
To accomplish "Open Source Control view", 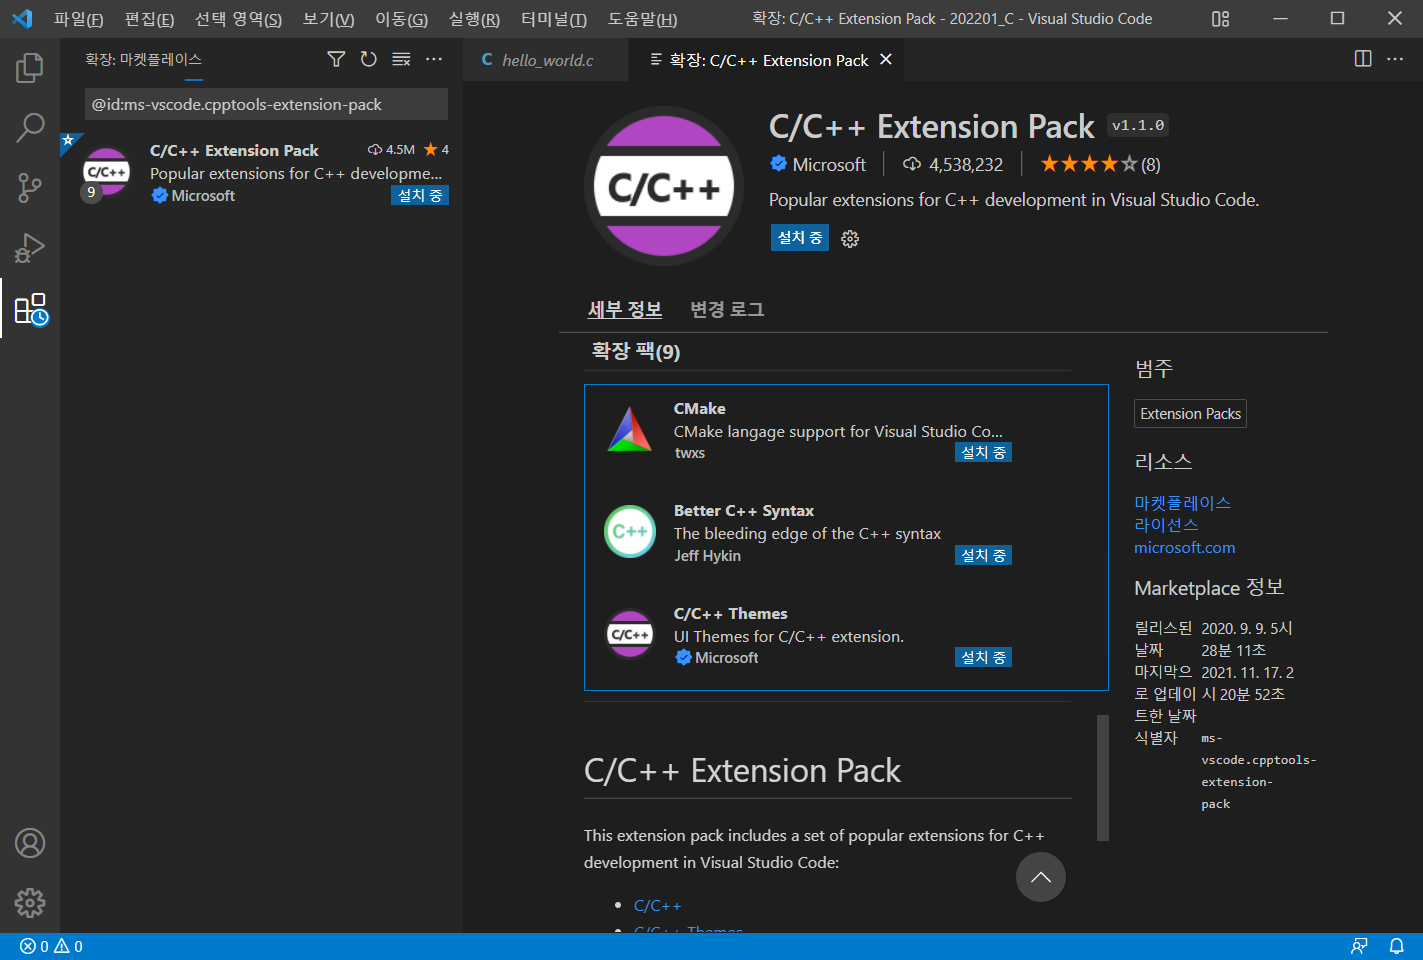I will [x=30, y=187].
